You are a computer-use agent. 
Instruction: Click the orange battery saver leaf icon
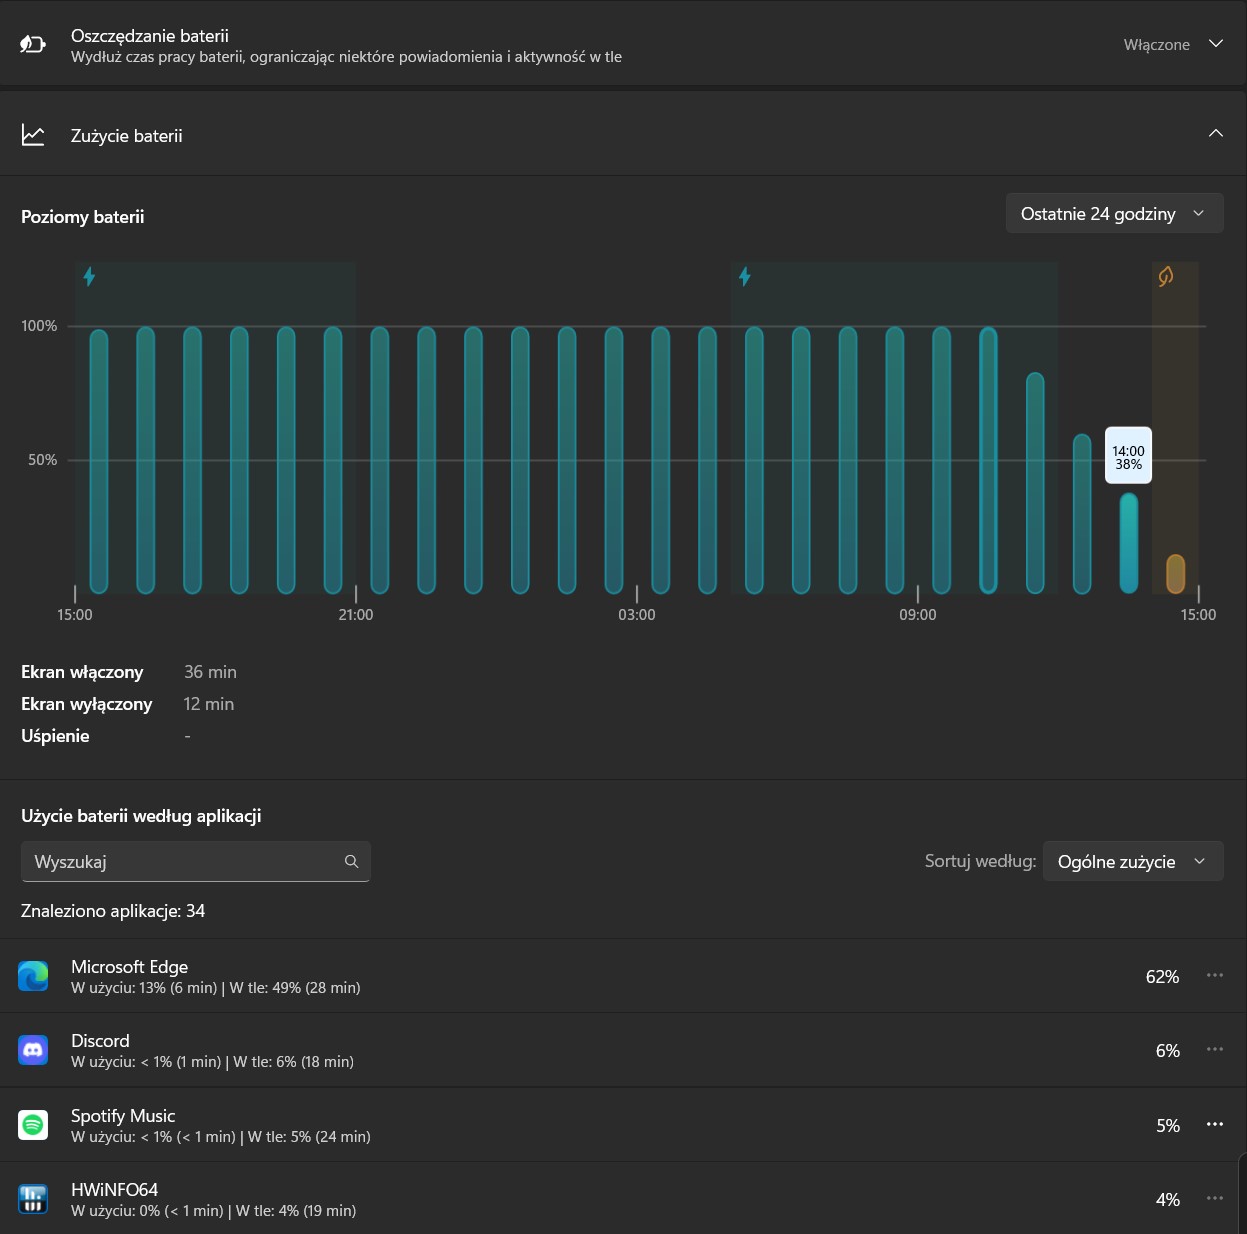[x=1166, y=276]
